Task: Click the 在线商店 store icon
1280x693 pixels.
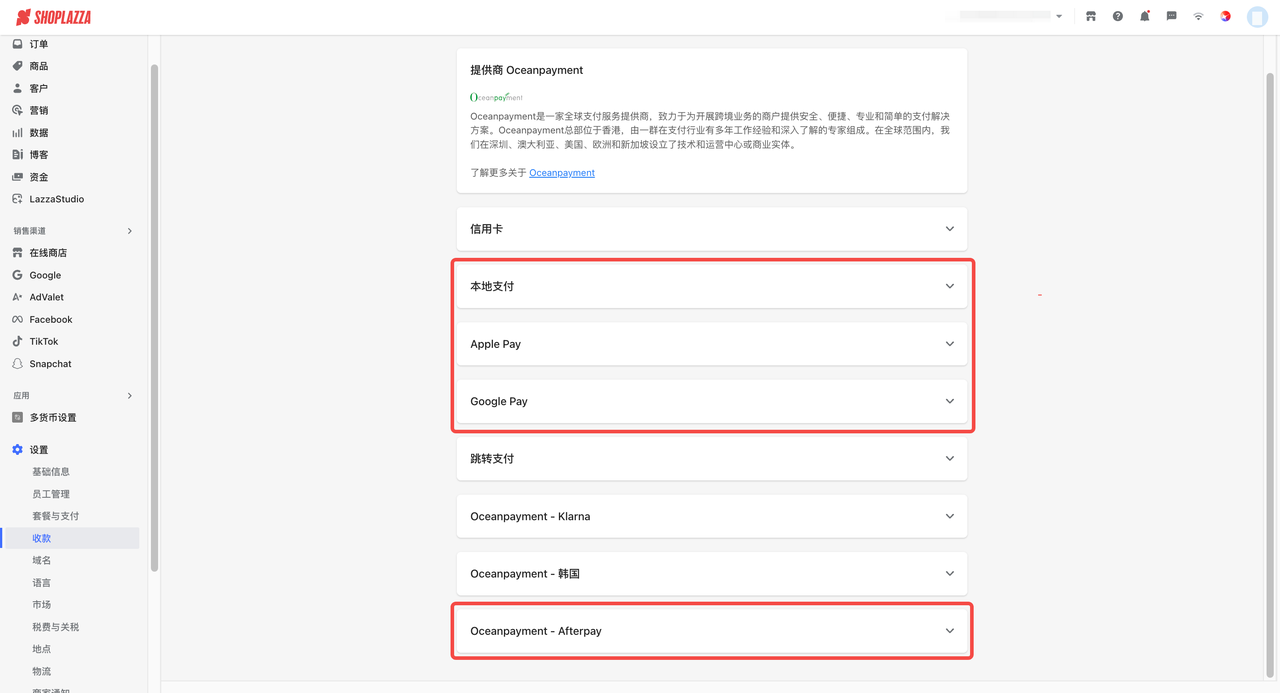Action: pos(17,253)
